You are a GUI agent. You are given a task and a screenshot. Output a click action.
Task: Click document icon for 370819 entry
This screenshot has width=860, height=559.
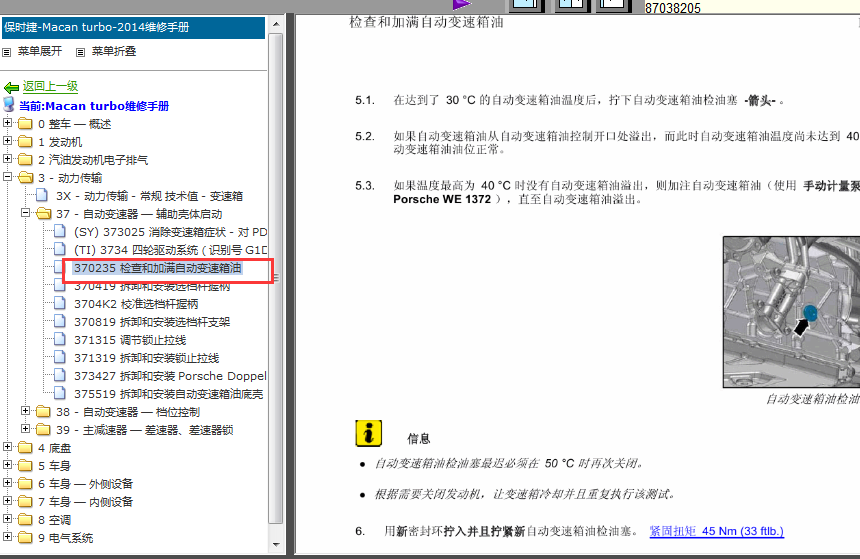(60, 321)
